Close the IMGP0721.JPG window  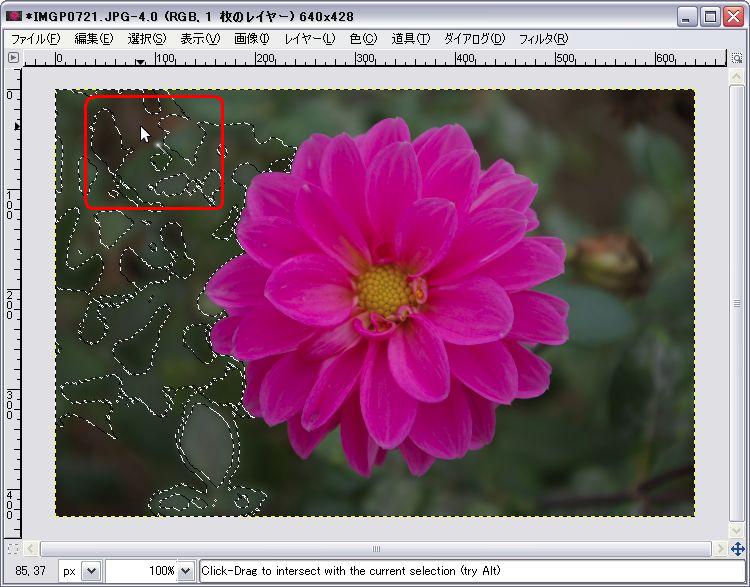click(733, 17)
